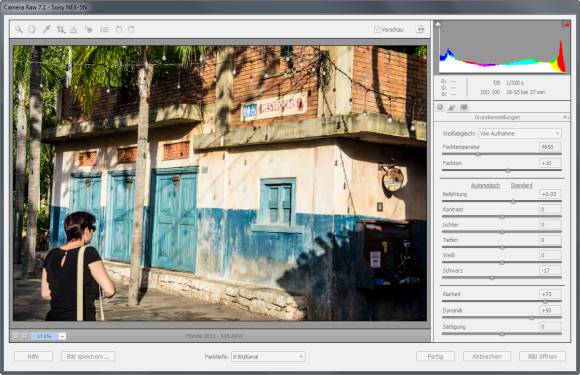580x375 pixels.
Task: Select the Zoom magnifier tool
Action: [x=18, y=29]
